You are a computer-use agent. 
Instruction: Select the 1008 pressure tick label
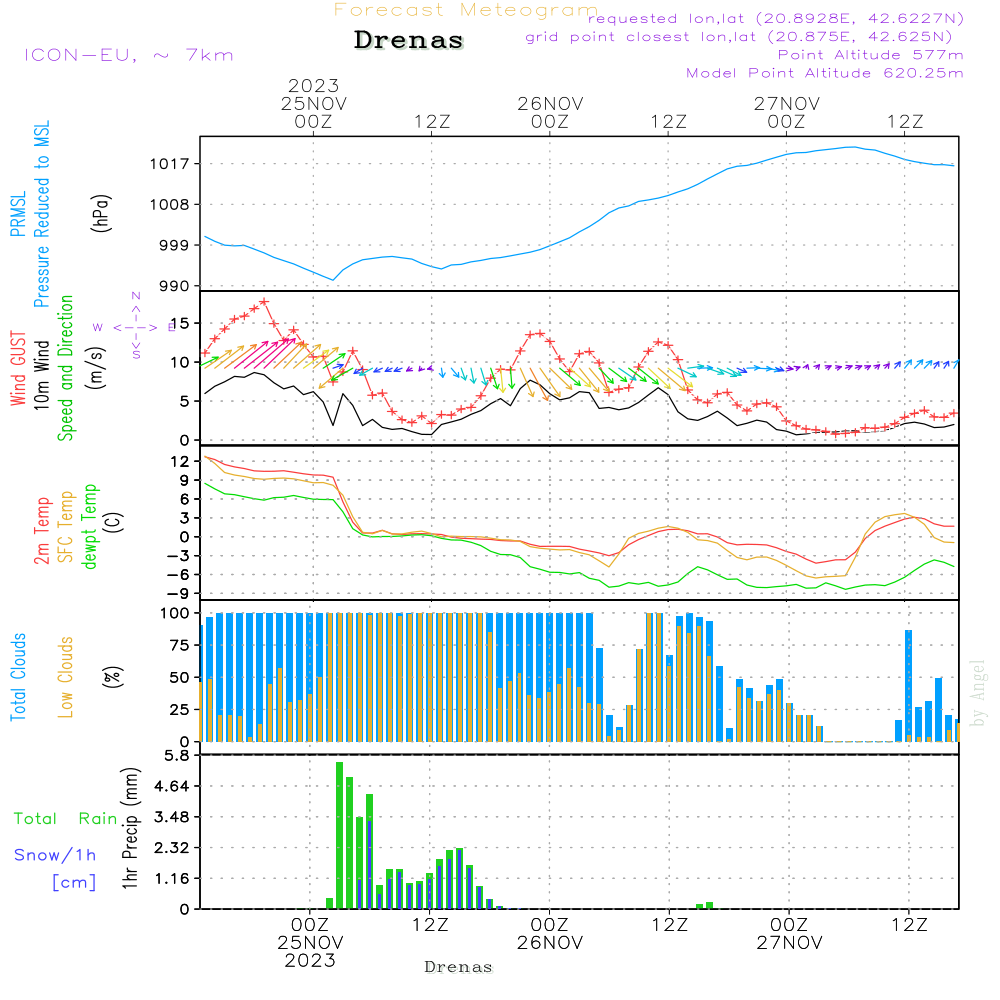[x=169, y=205]
